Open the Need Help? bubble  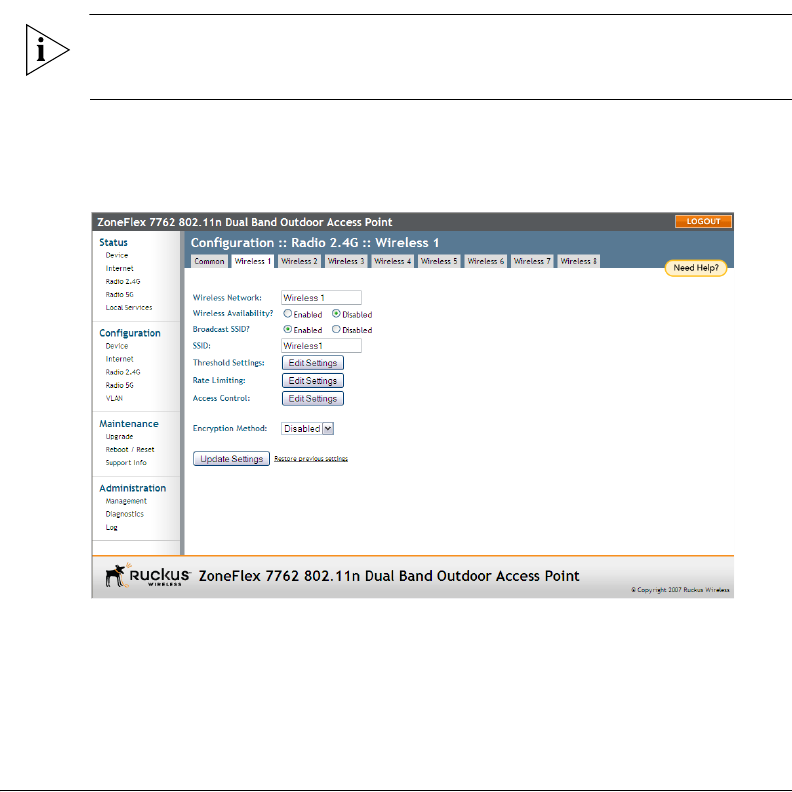point(696,268)
